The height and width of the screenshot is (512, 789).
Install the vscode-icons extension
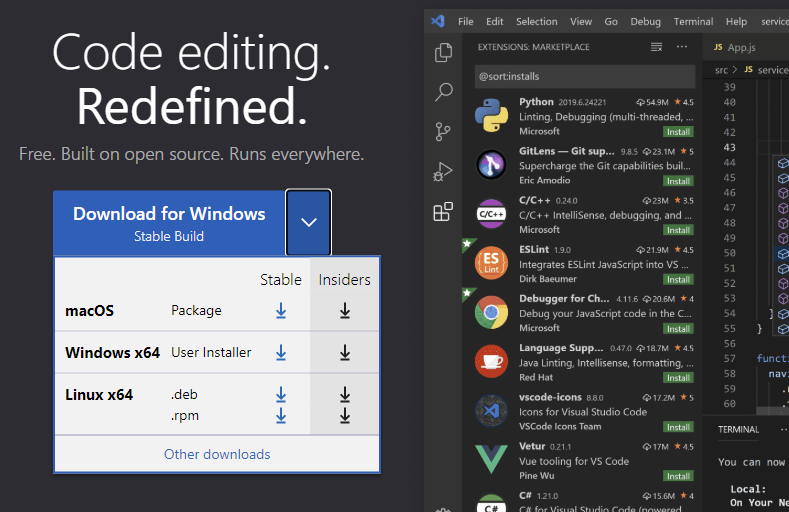(678, 427)
